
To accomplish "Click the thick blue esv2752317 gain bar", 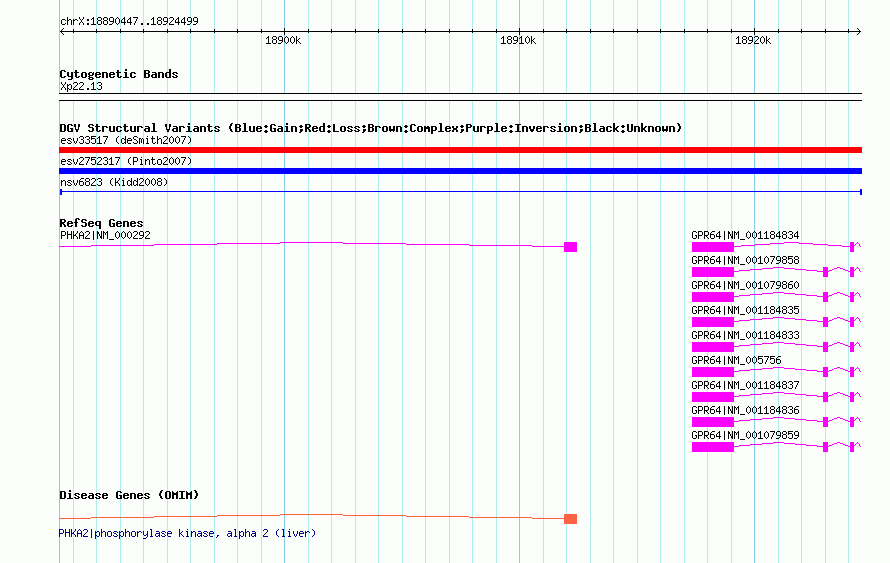I will click(460, 171).
